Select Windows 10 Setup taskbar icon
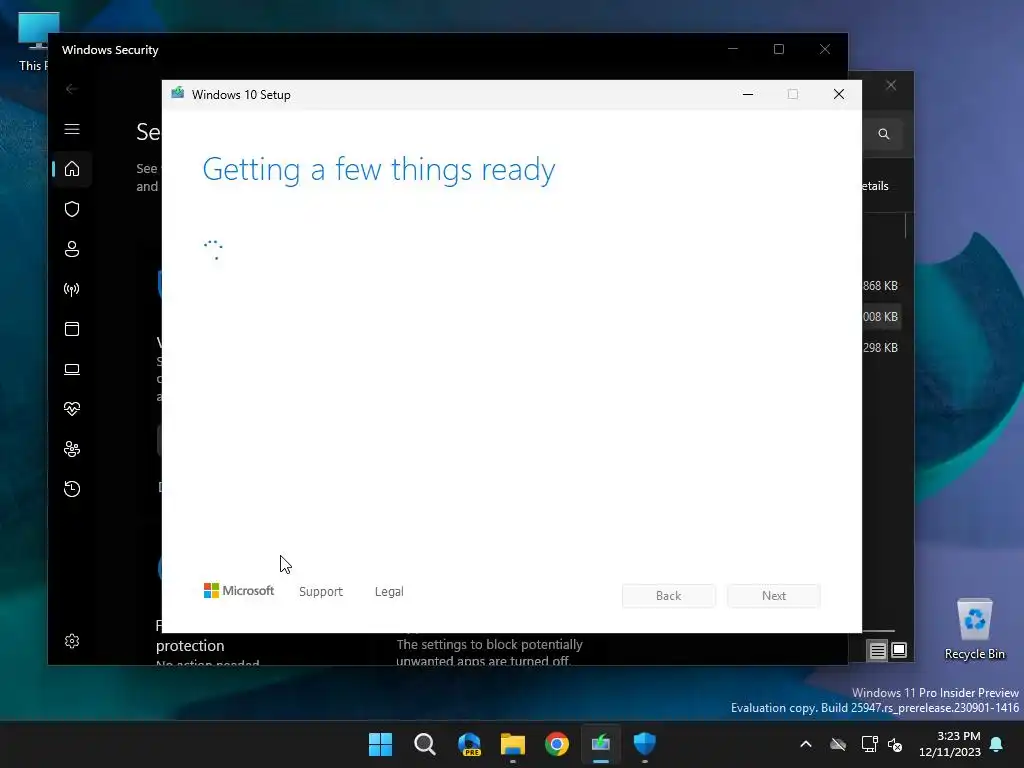 pyautogui.click(x=601, y=744)
